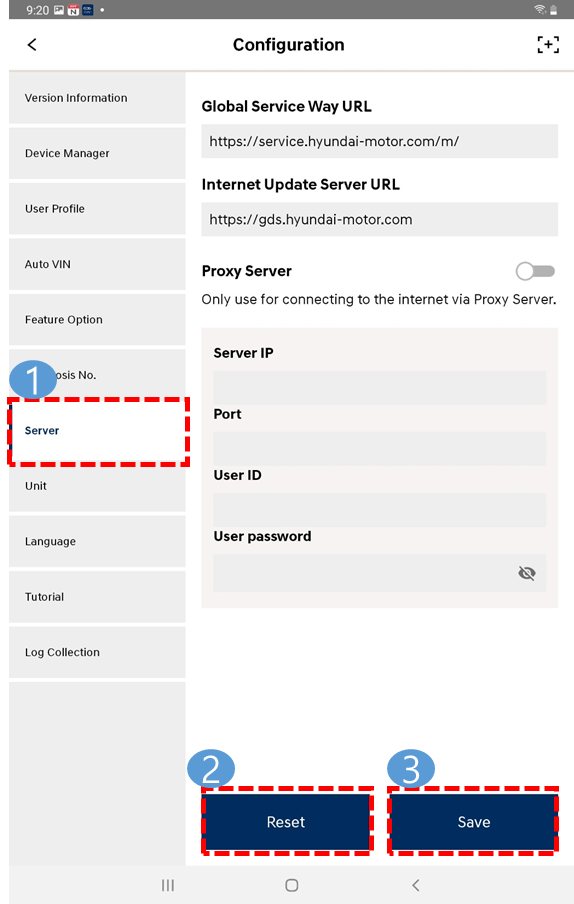Select Device Manager in the sidebar

[x=97, y=153]
